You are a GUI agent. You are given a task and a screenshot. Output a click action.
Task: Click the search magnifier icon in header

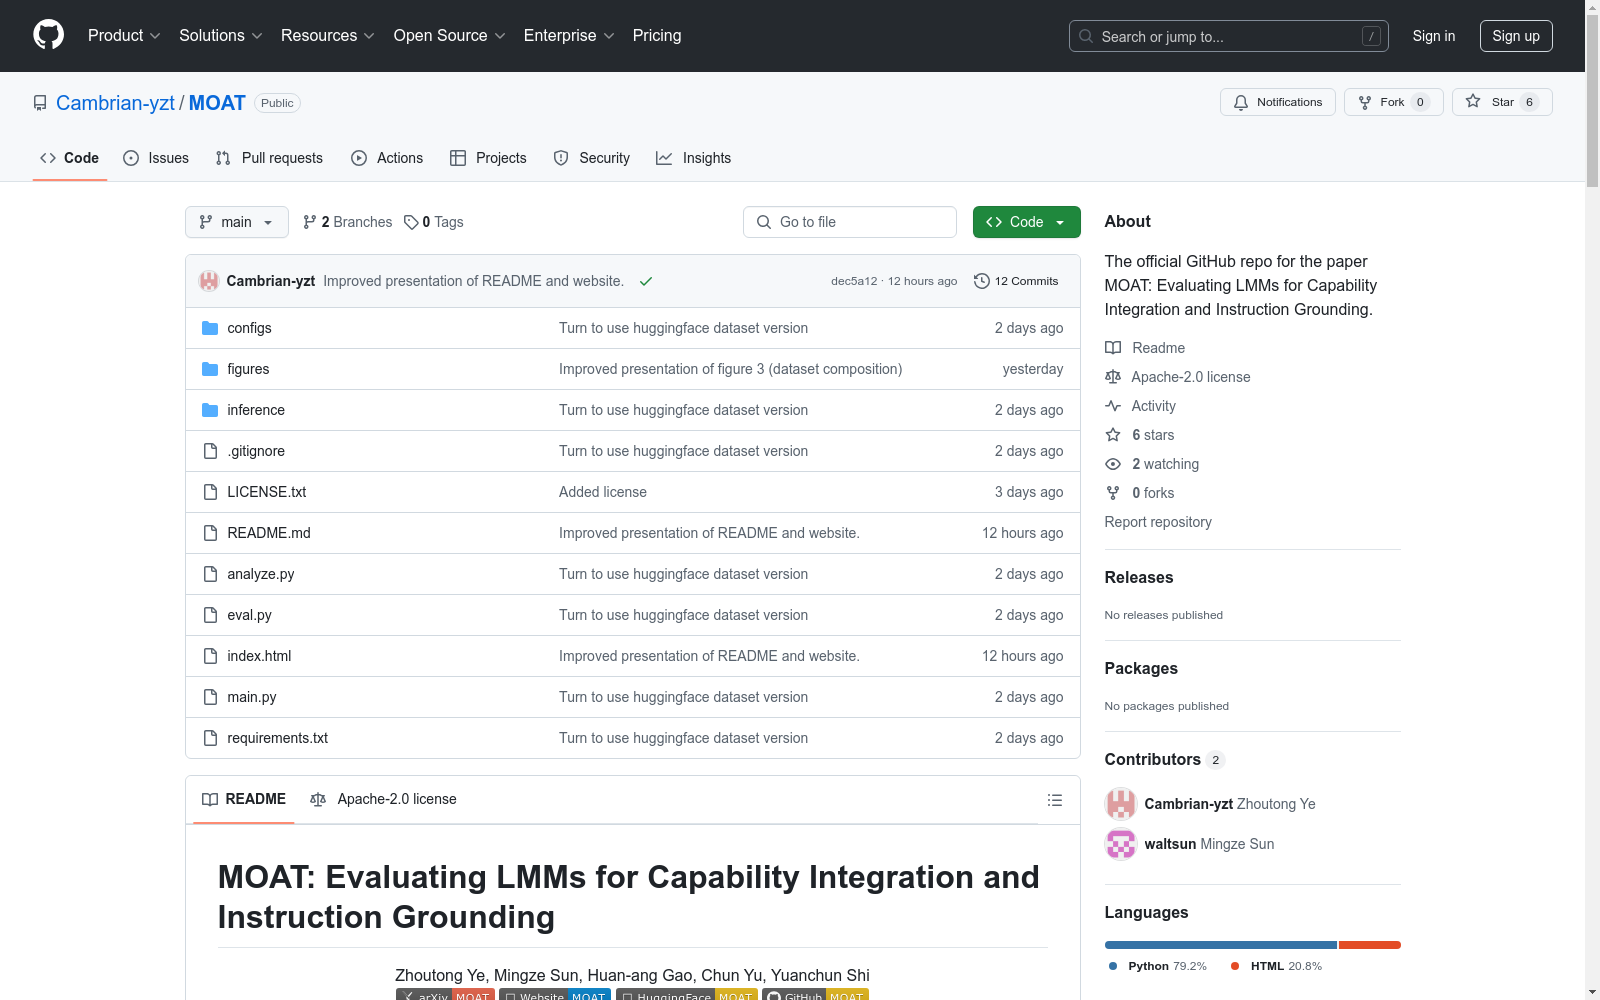[x=1086, y=36]
